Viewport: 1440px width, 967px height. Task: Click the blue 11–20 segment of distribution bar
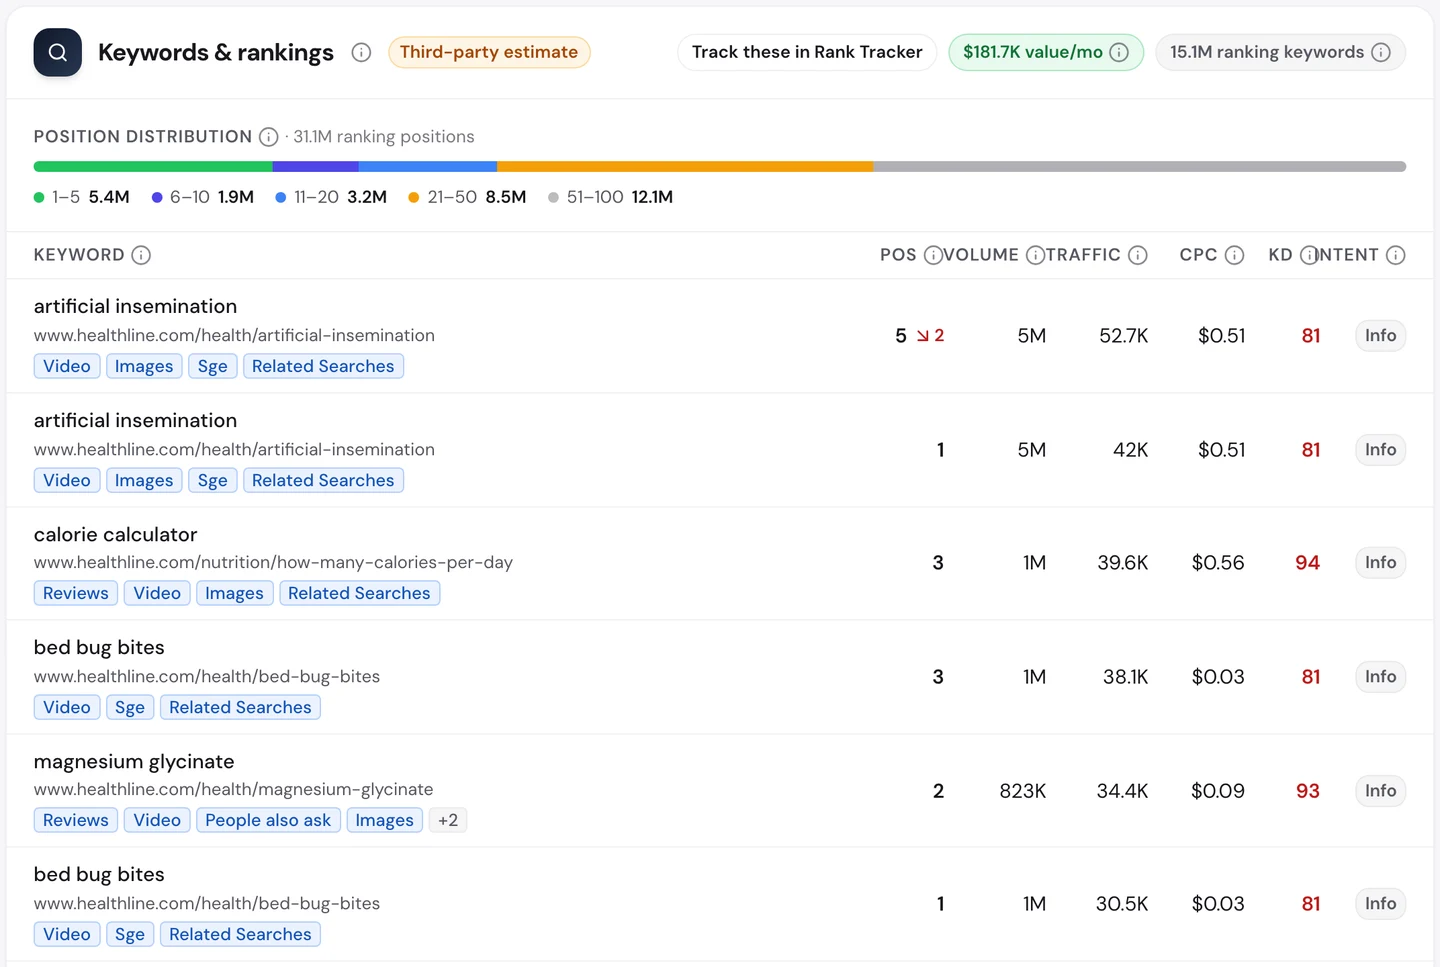pyautogui.click(x=428, y=167)
